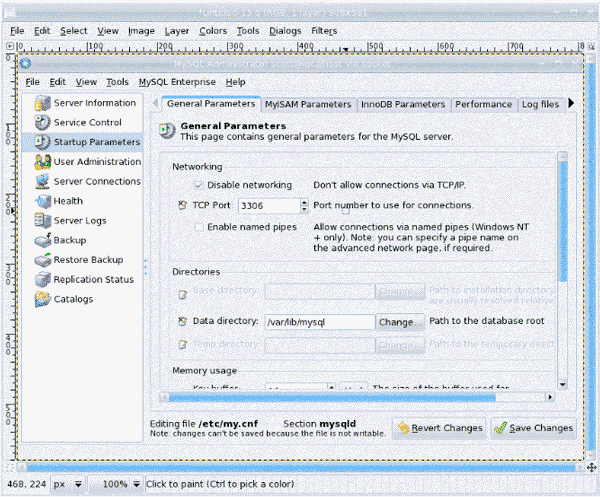Click MySQL Administrator window title icon
Image resolution: width=600 pixels, height=497 pixels.
point(26,63)
